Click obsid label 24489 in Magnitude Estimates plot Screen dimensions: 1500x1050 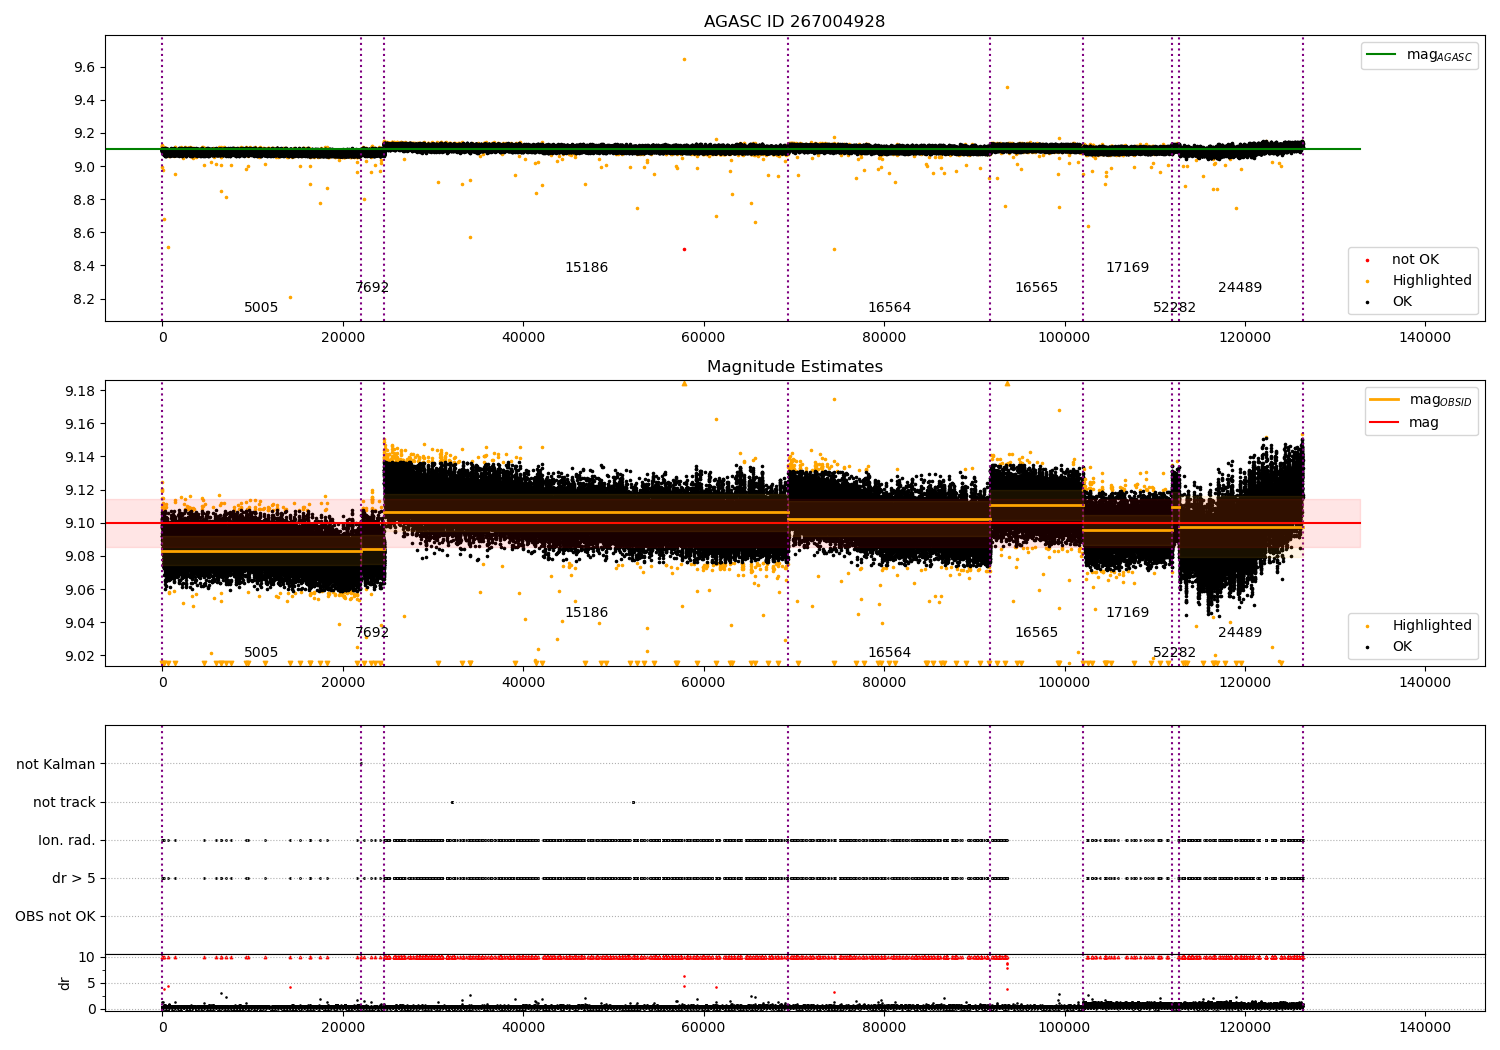1240,633
